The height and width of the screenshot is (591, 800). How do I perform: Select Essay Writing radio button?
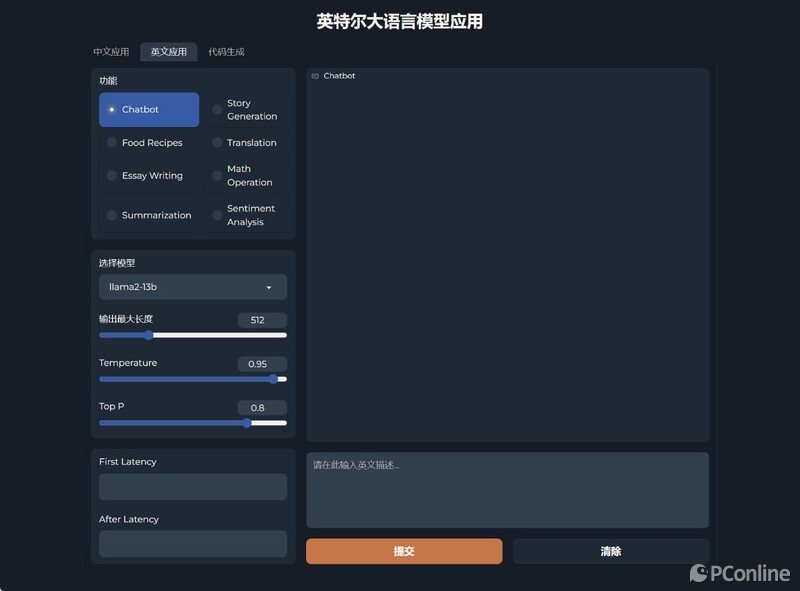[148, 176]
